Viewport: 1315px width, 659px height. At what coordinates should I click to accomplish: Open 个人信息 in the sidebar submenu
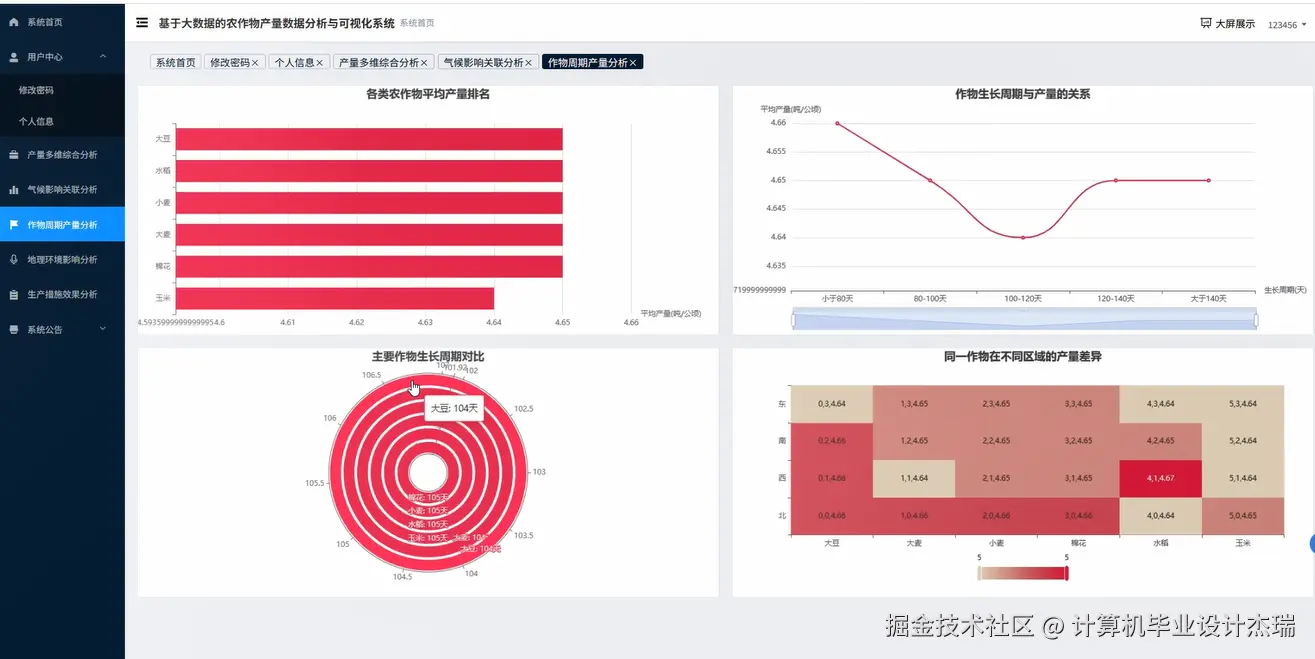click(62, 121)
